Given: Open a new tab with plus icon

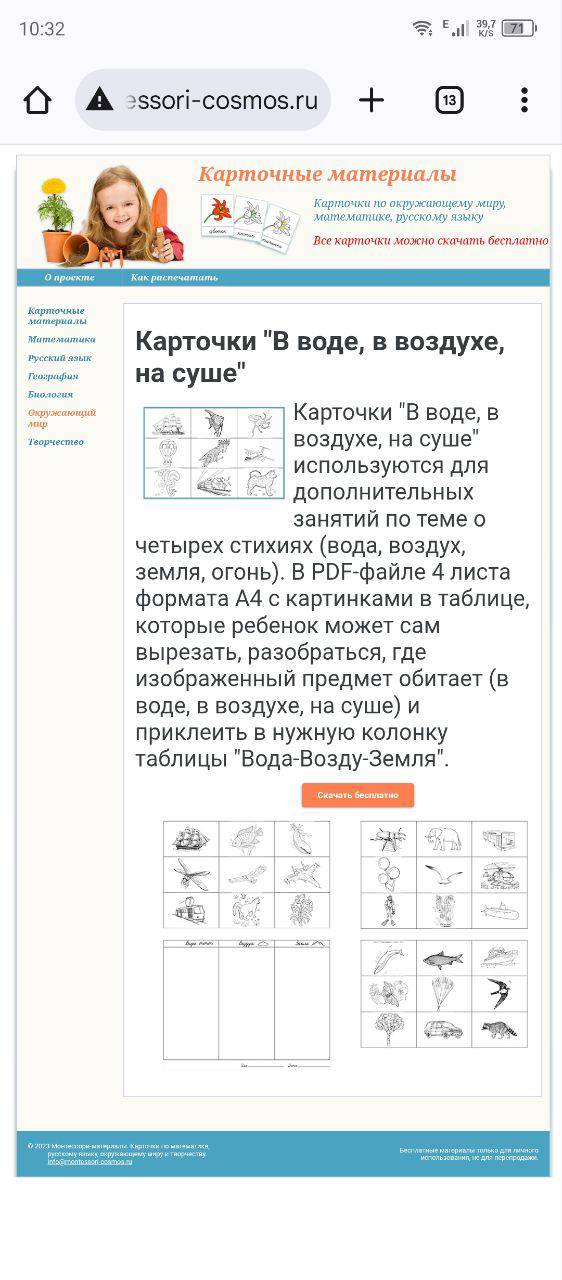Looking at the screenshot, I should pos(371,100).
